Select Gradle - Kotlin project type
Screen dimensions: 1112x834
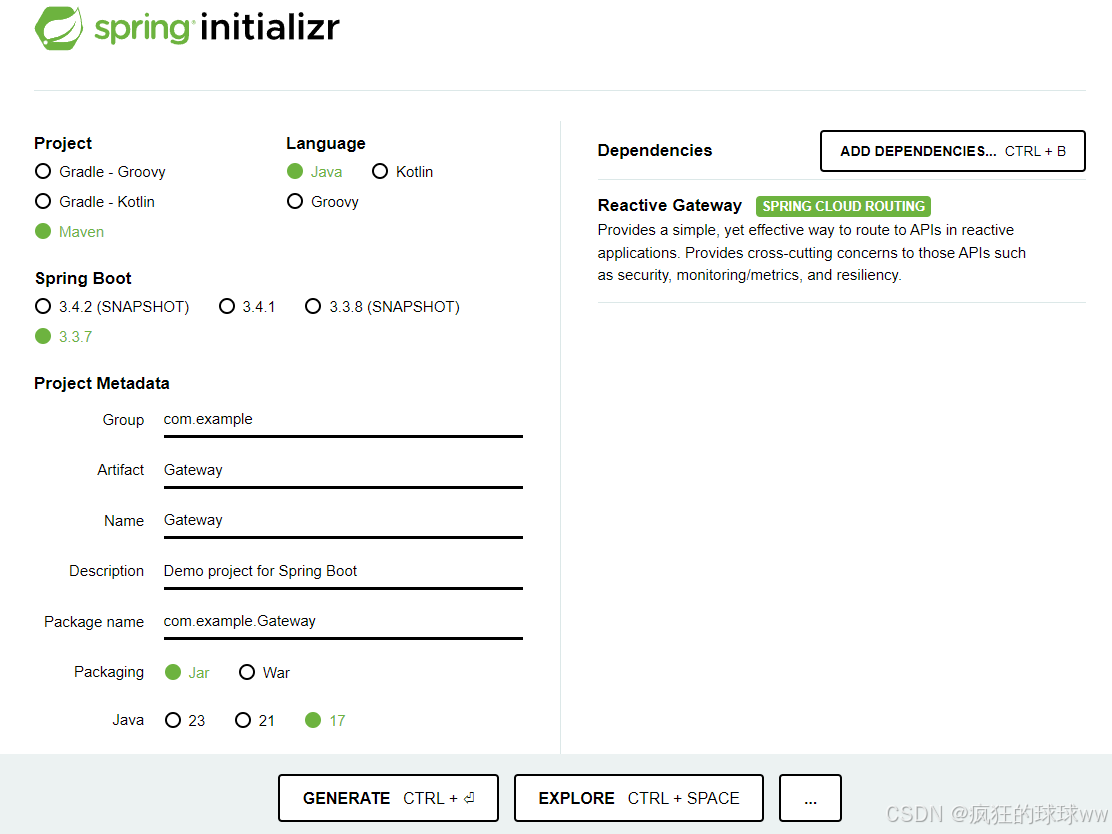pyautogui.click(x=42, y=201)
